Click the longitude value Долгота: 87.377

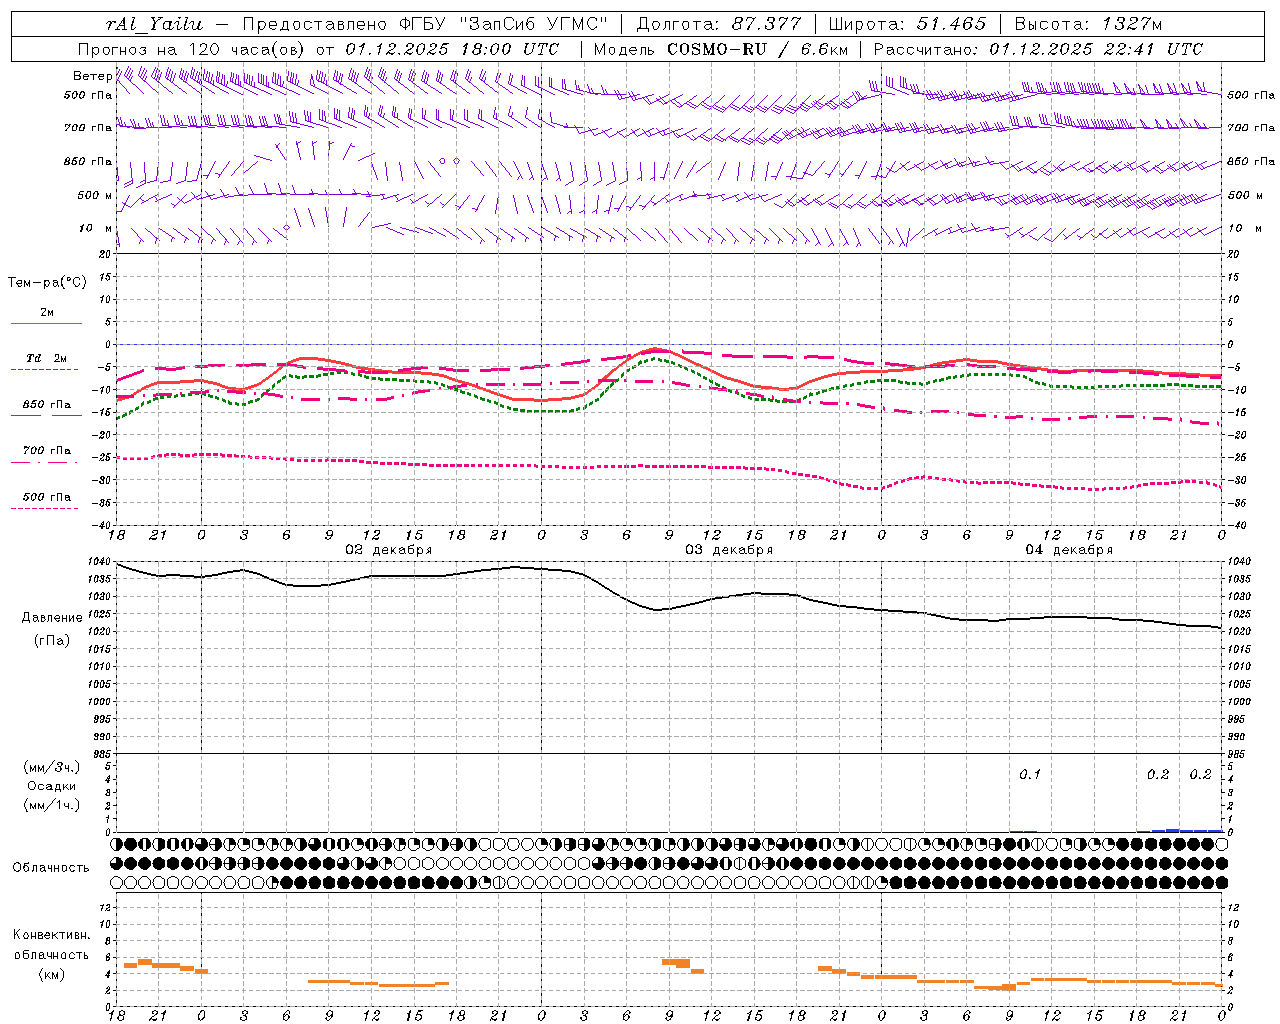pos(719,24)
